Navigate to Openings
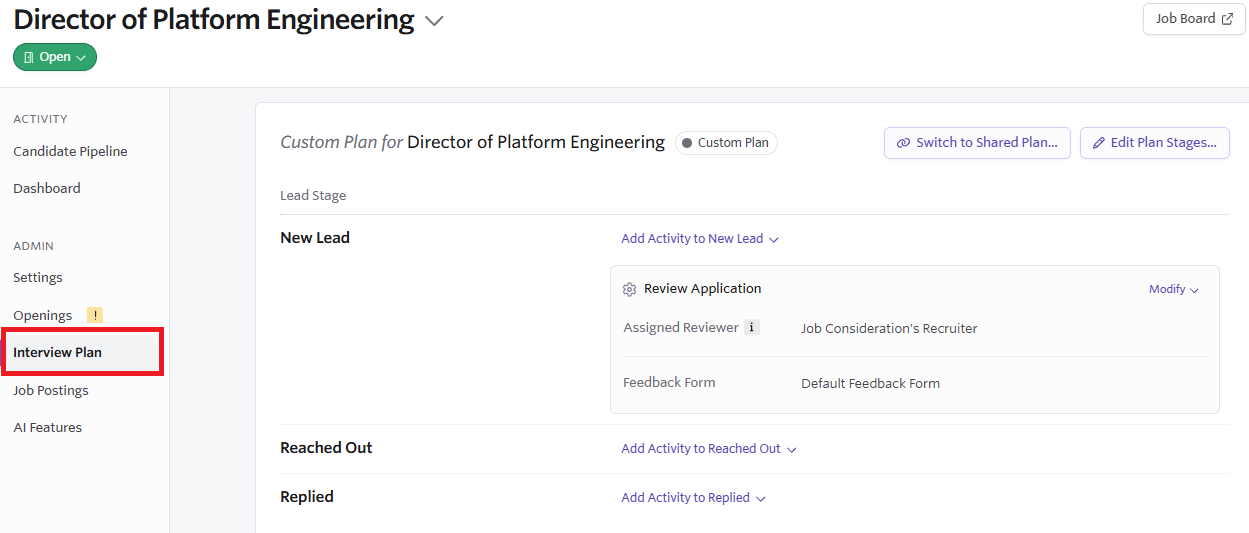 click(x=43, y=315)
